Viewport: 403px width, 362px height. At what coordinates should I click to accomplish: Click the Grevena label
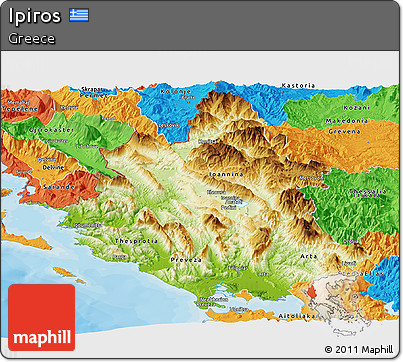click(x=344, y=131)
